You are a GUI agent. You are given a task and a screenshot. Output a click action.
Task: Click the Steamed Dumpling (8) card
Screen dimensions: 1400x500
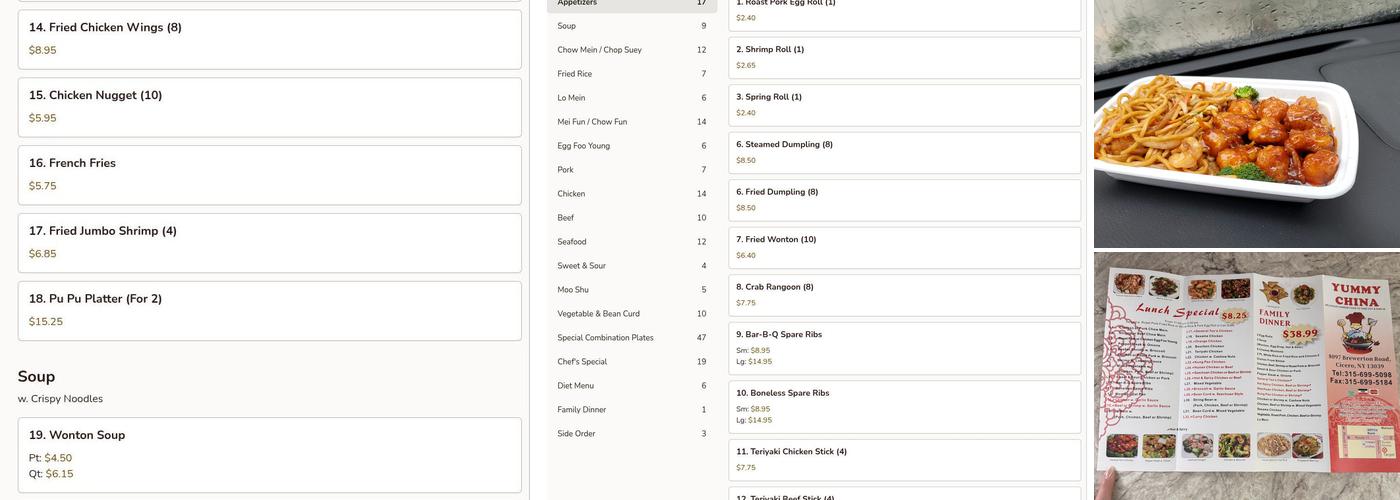pos(904,152)
